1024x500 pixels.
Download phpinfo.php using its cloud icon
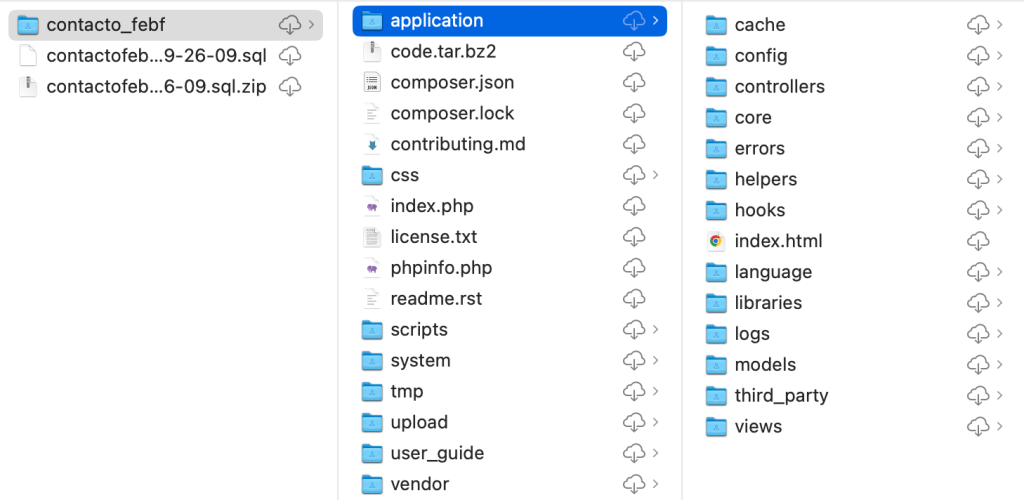coord(634,269)
